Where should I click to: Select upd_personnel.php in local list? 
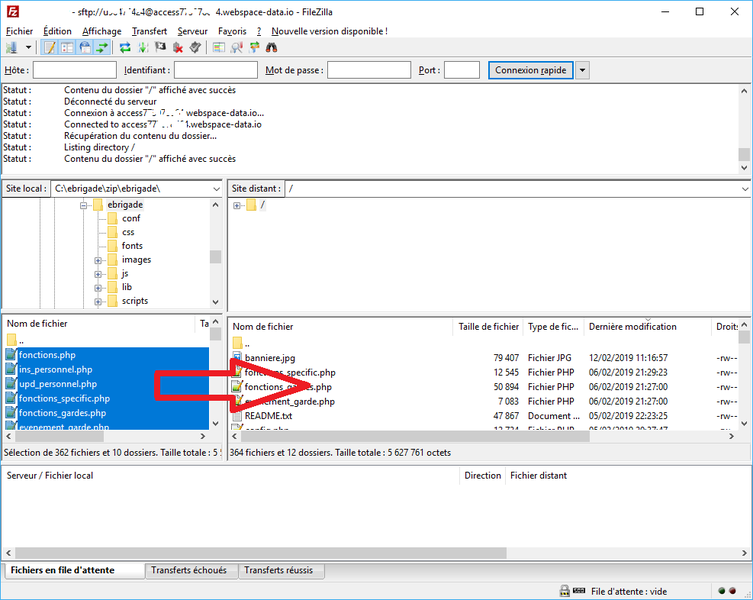click(58, 384)
